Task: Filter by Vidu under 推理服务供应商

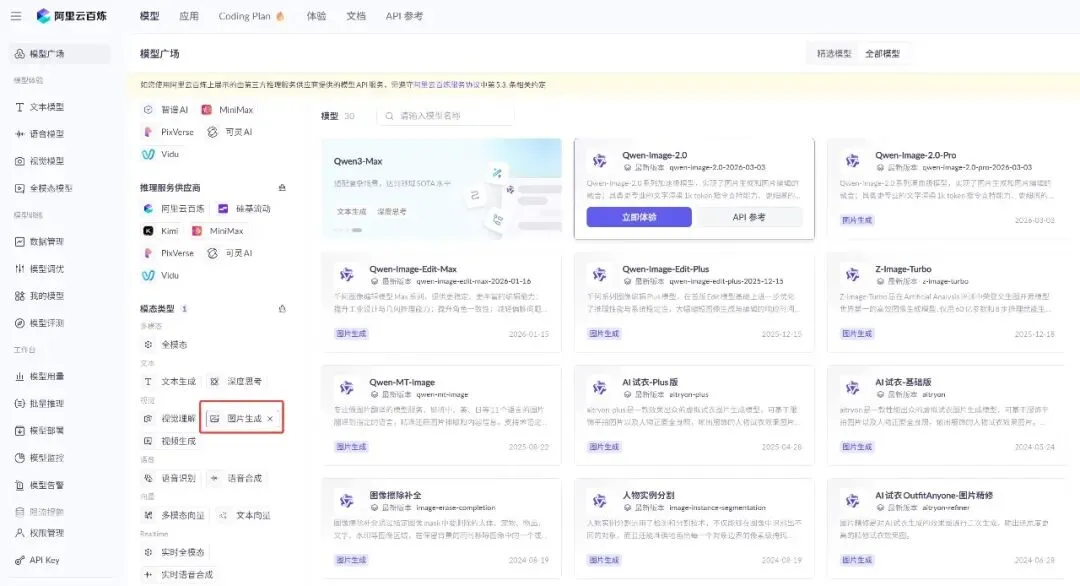Action: [x=161, y=275]
